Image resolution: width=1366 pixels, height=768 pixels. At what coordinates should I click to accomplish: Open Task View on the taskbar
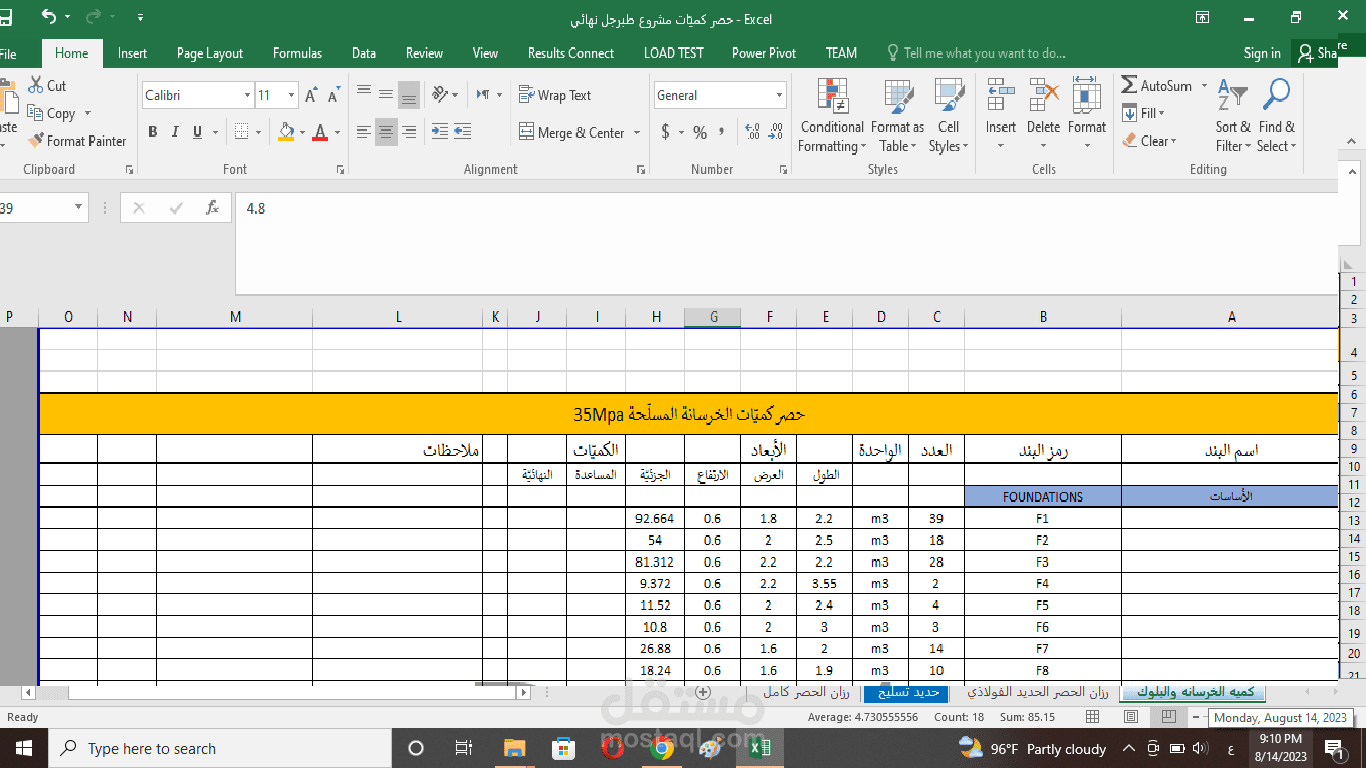tap(464, 748)
